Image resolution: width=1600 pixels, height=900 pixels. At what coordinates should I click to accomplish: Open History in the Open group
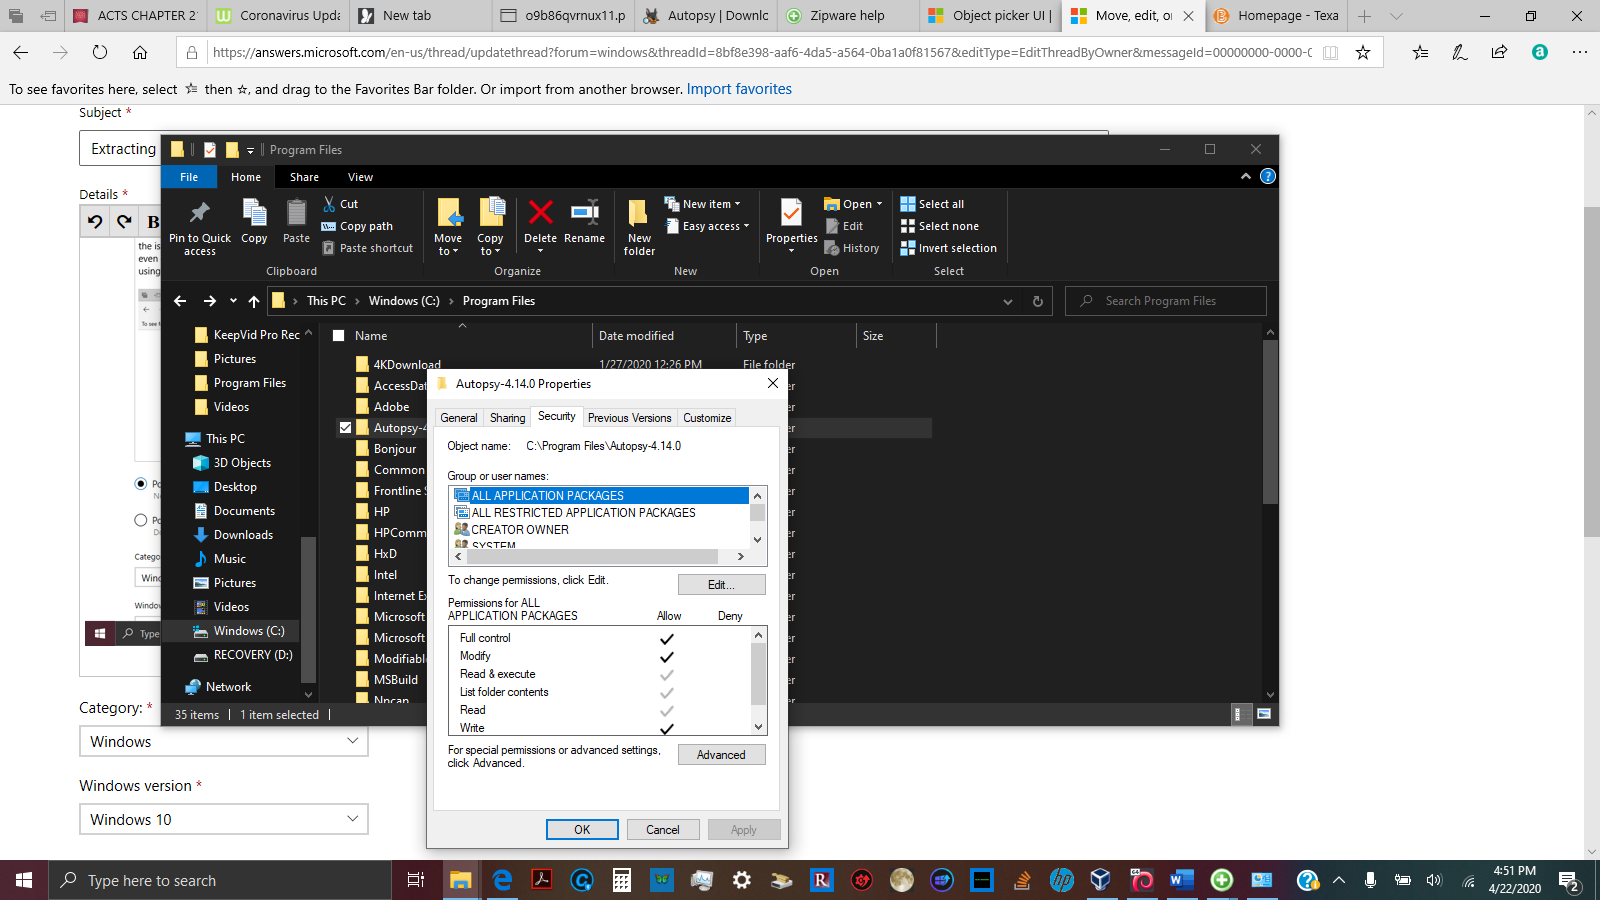point(852,248)
